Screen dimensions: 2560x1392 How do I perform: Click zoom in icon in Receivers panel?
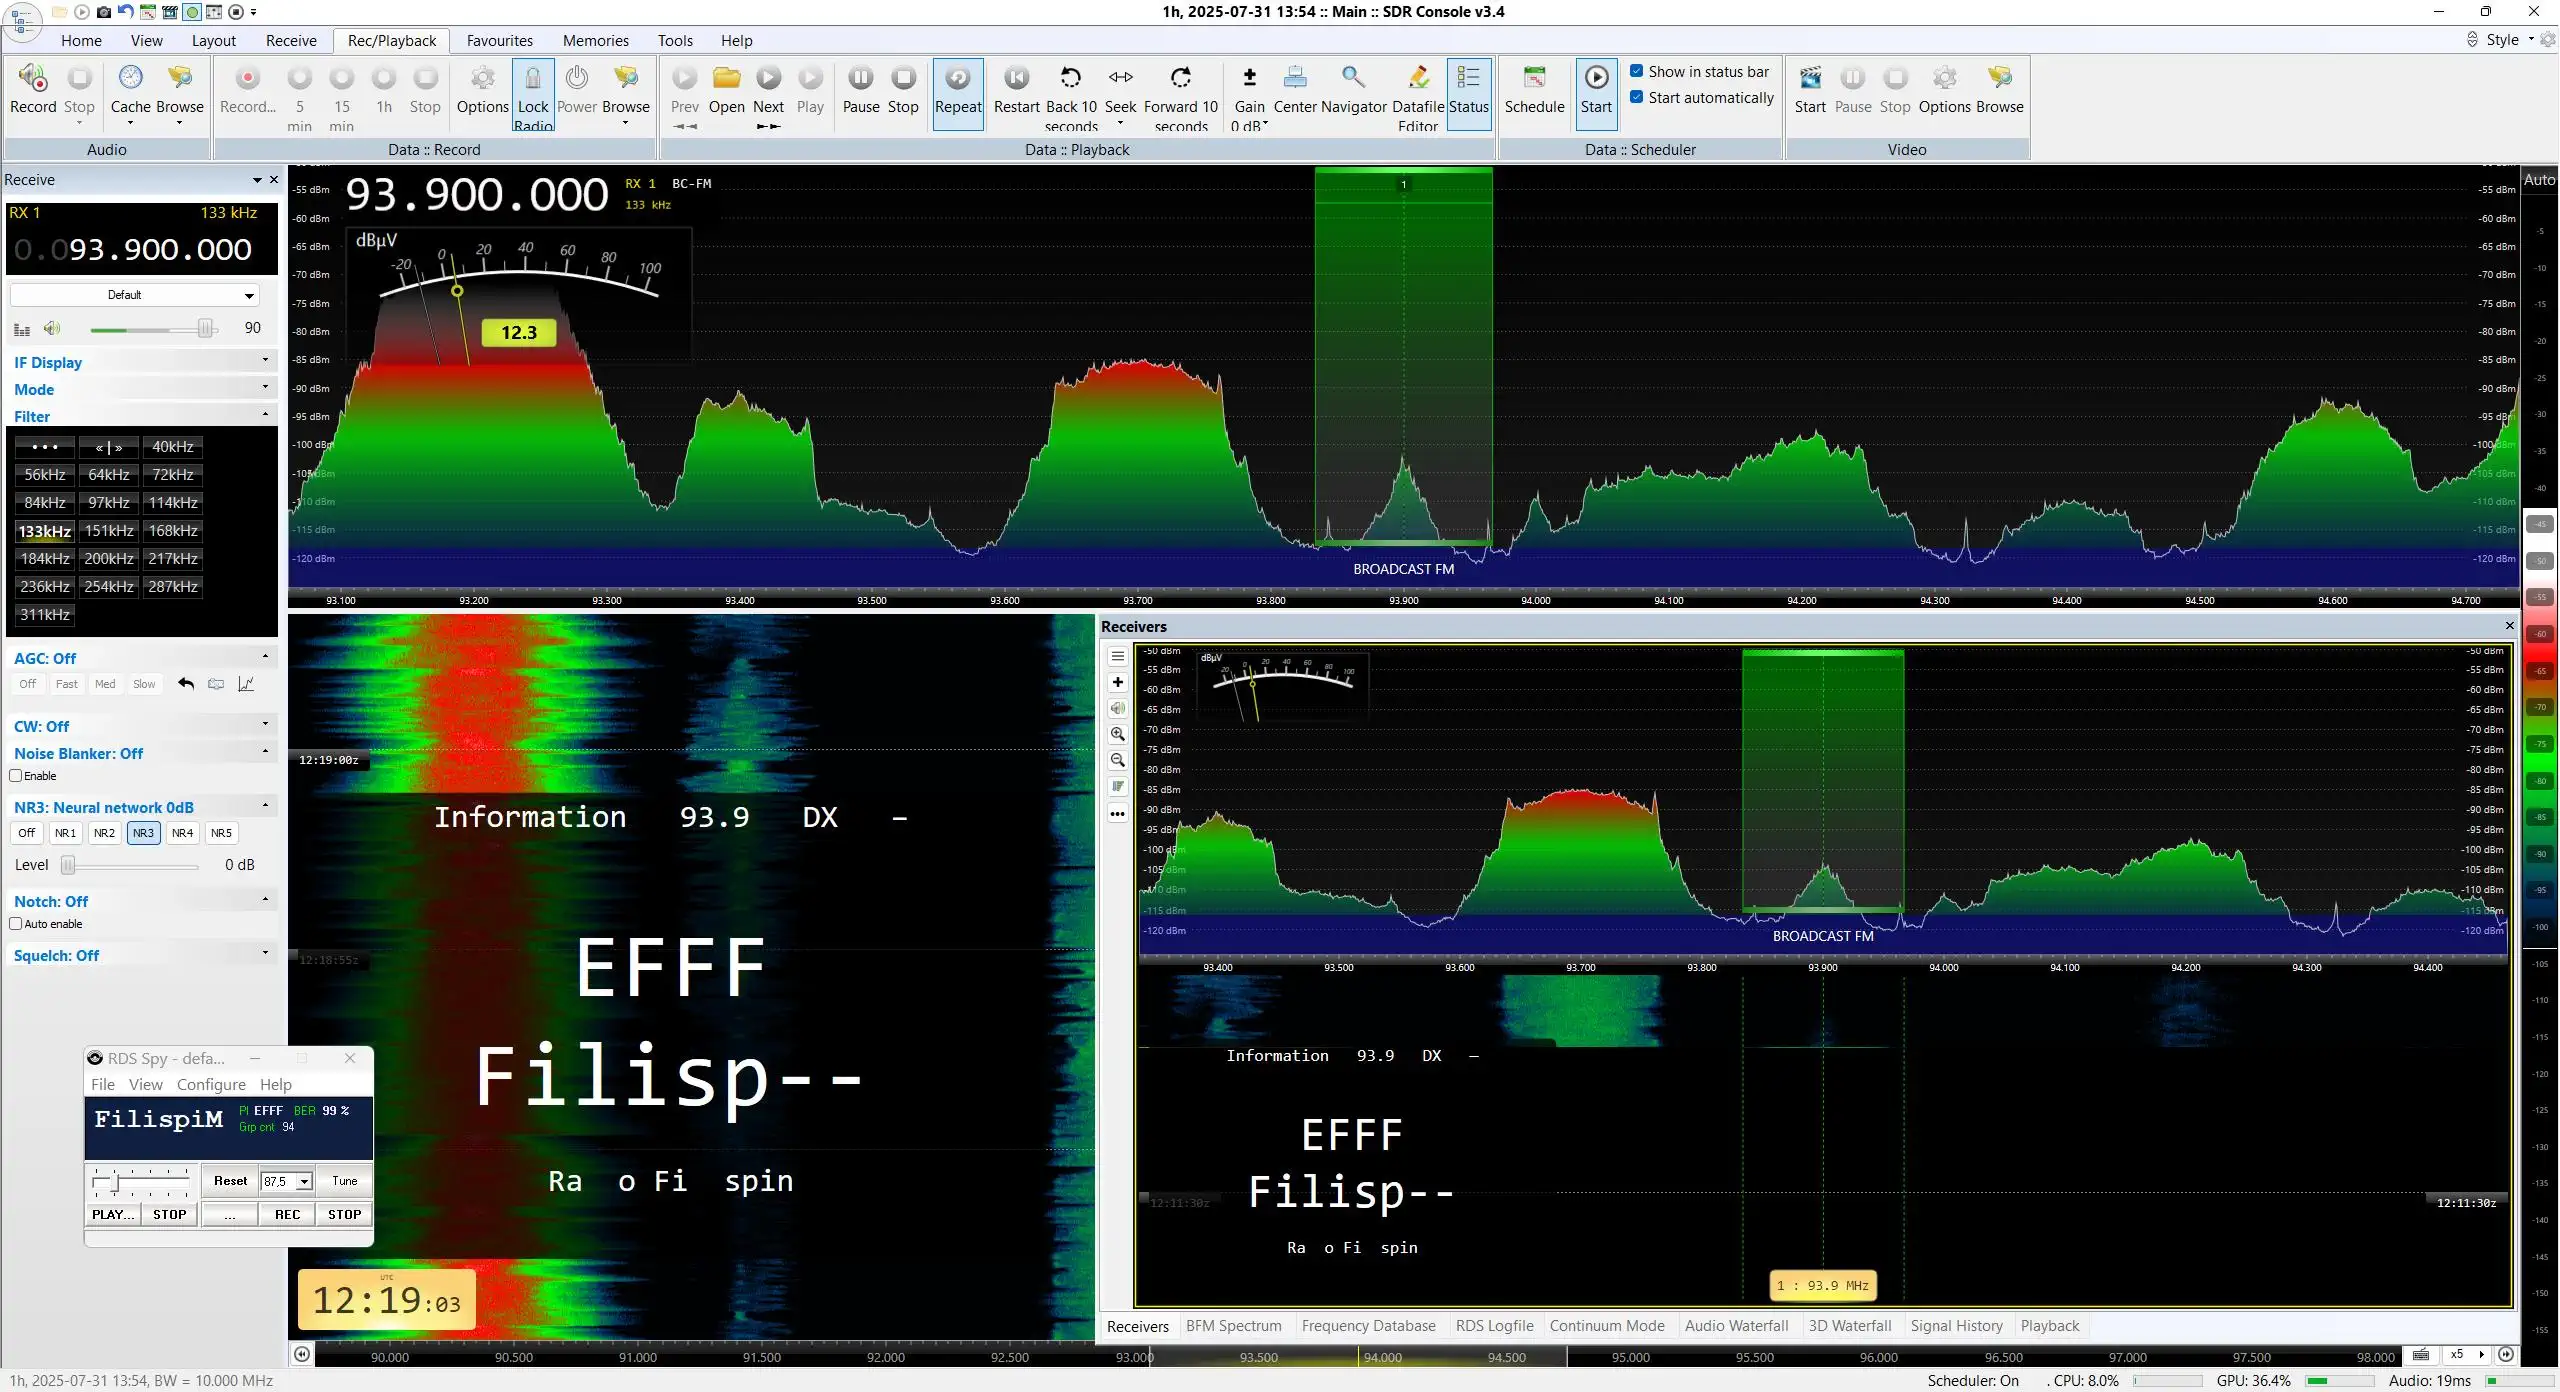(1118, 734)
